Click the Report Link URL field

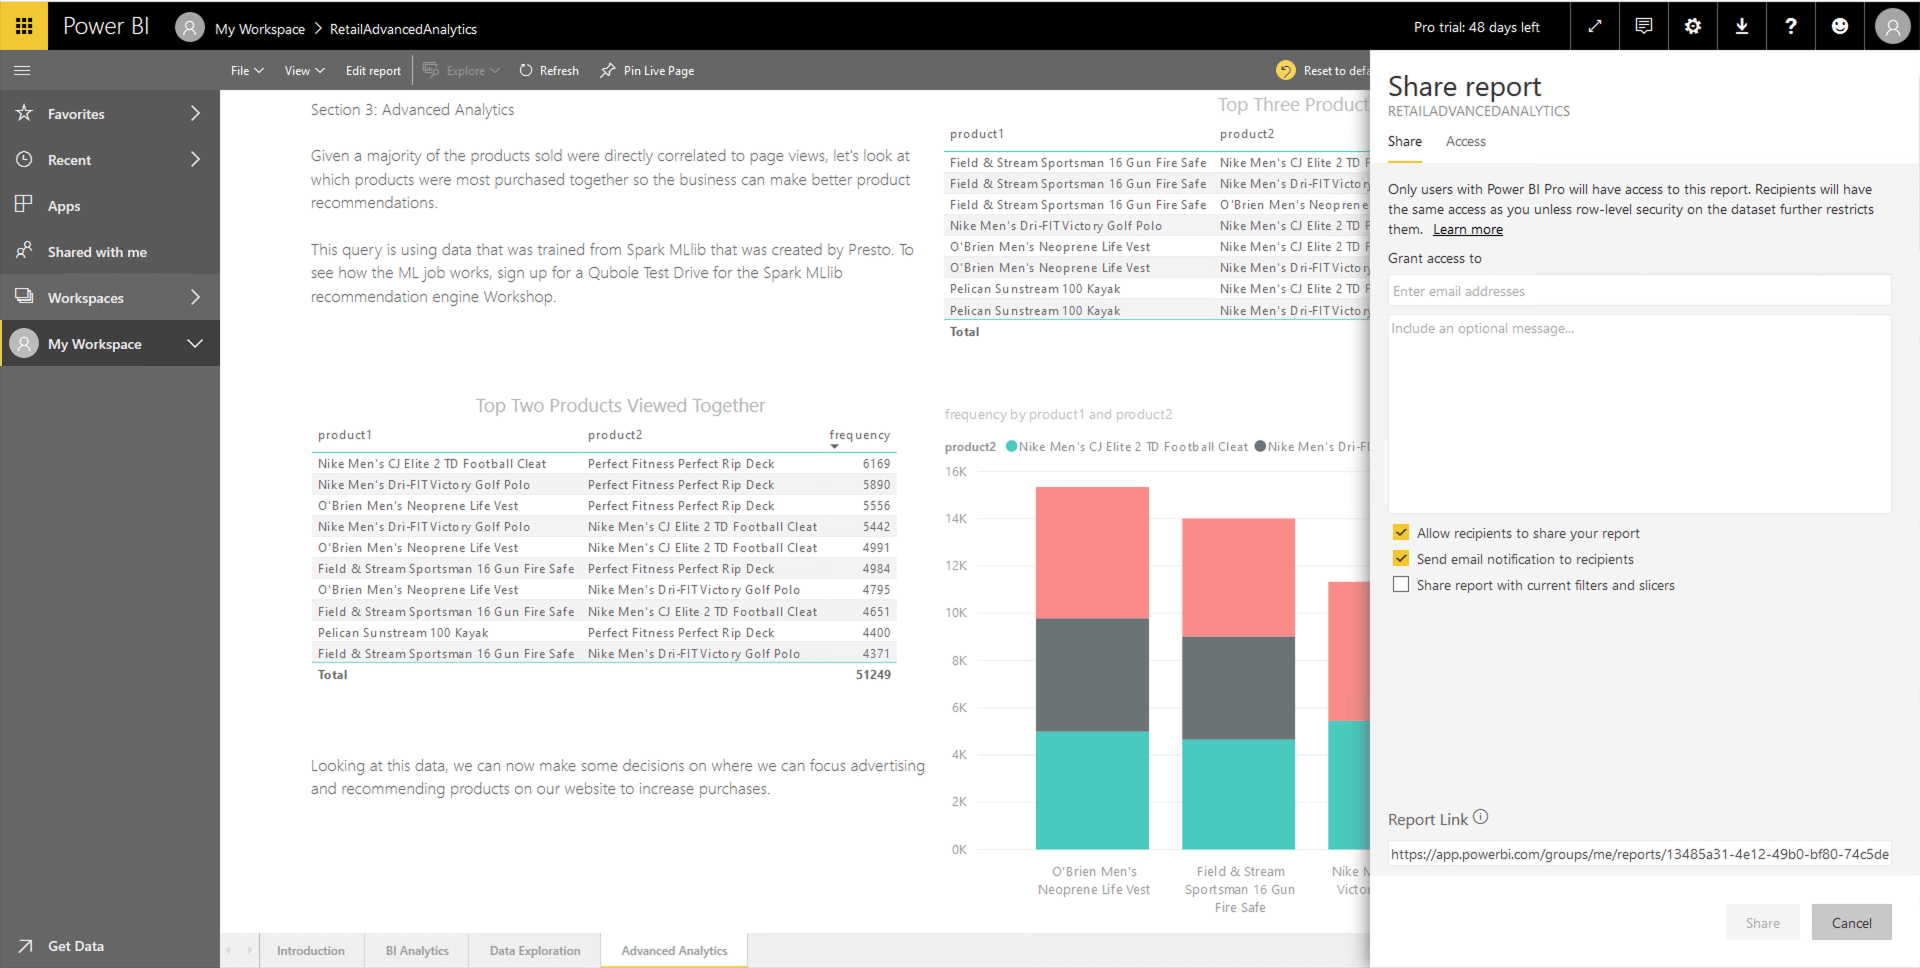point(1639,854)
